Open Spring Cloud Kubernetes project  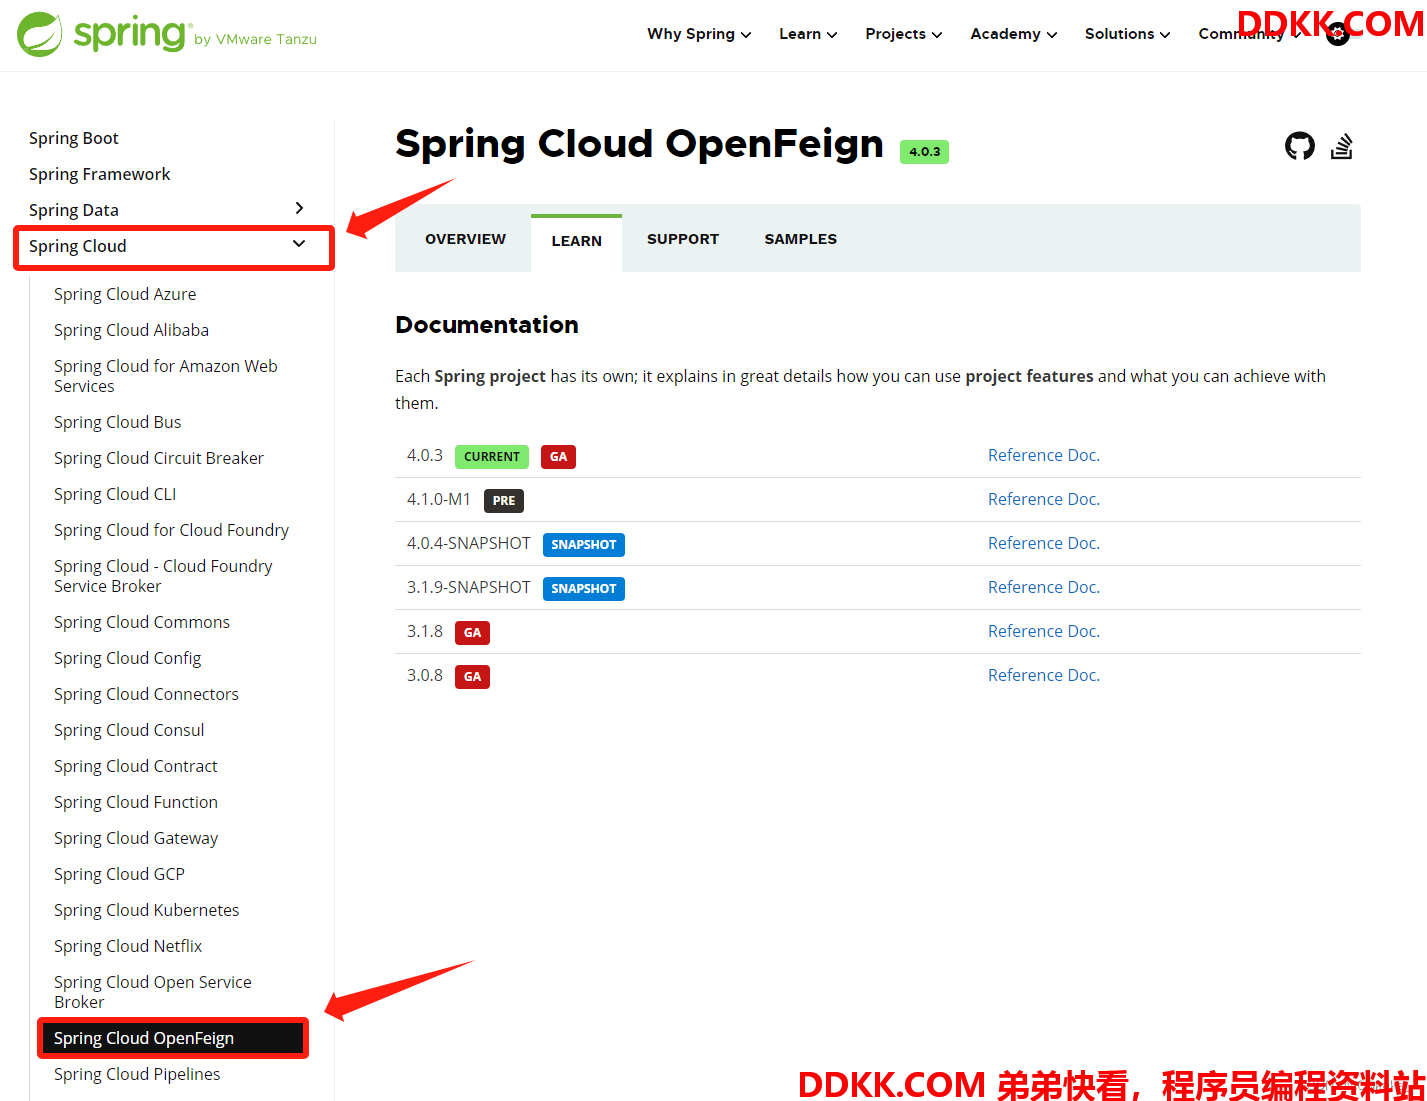tap(147, 910)
